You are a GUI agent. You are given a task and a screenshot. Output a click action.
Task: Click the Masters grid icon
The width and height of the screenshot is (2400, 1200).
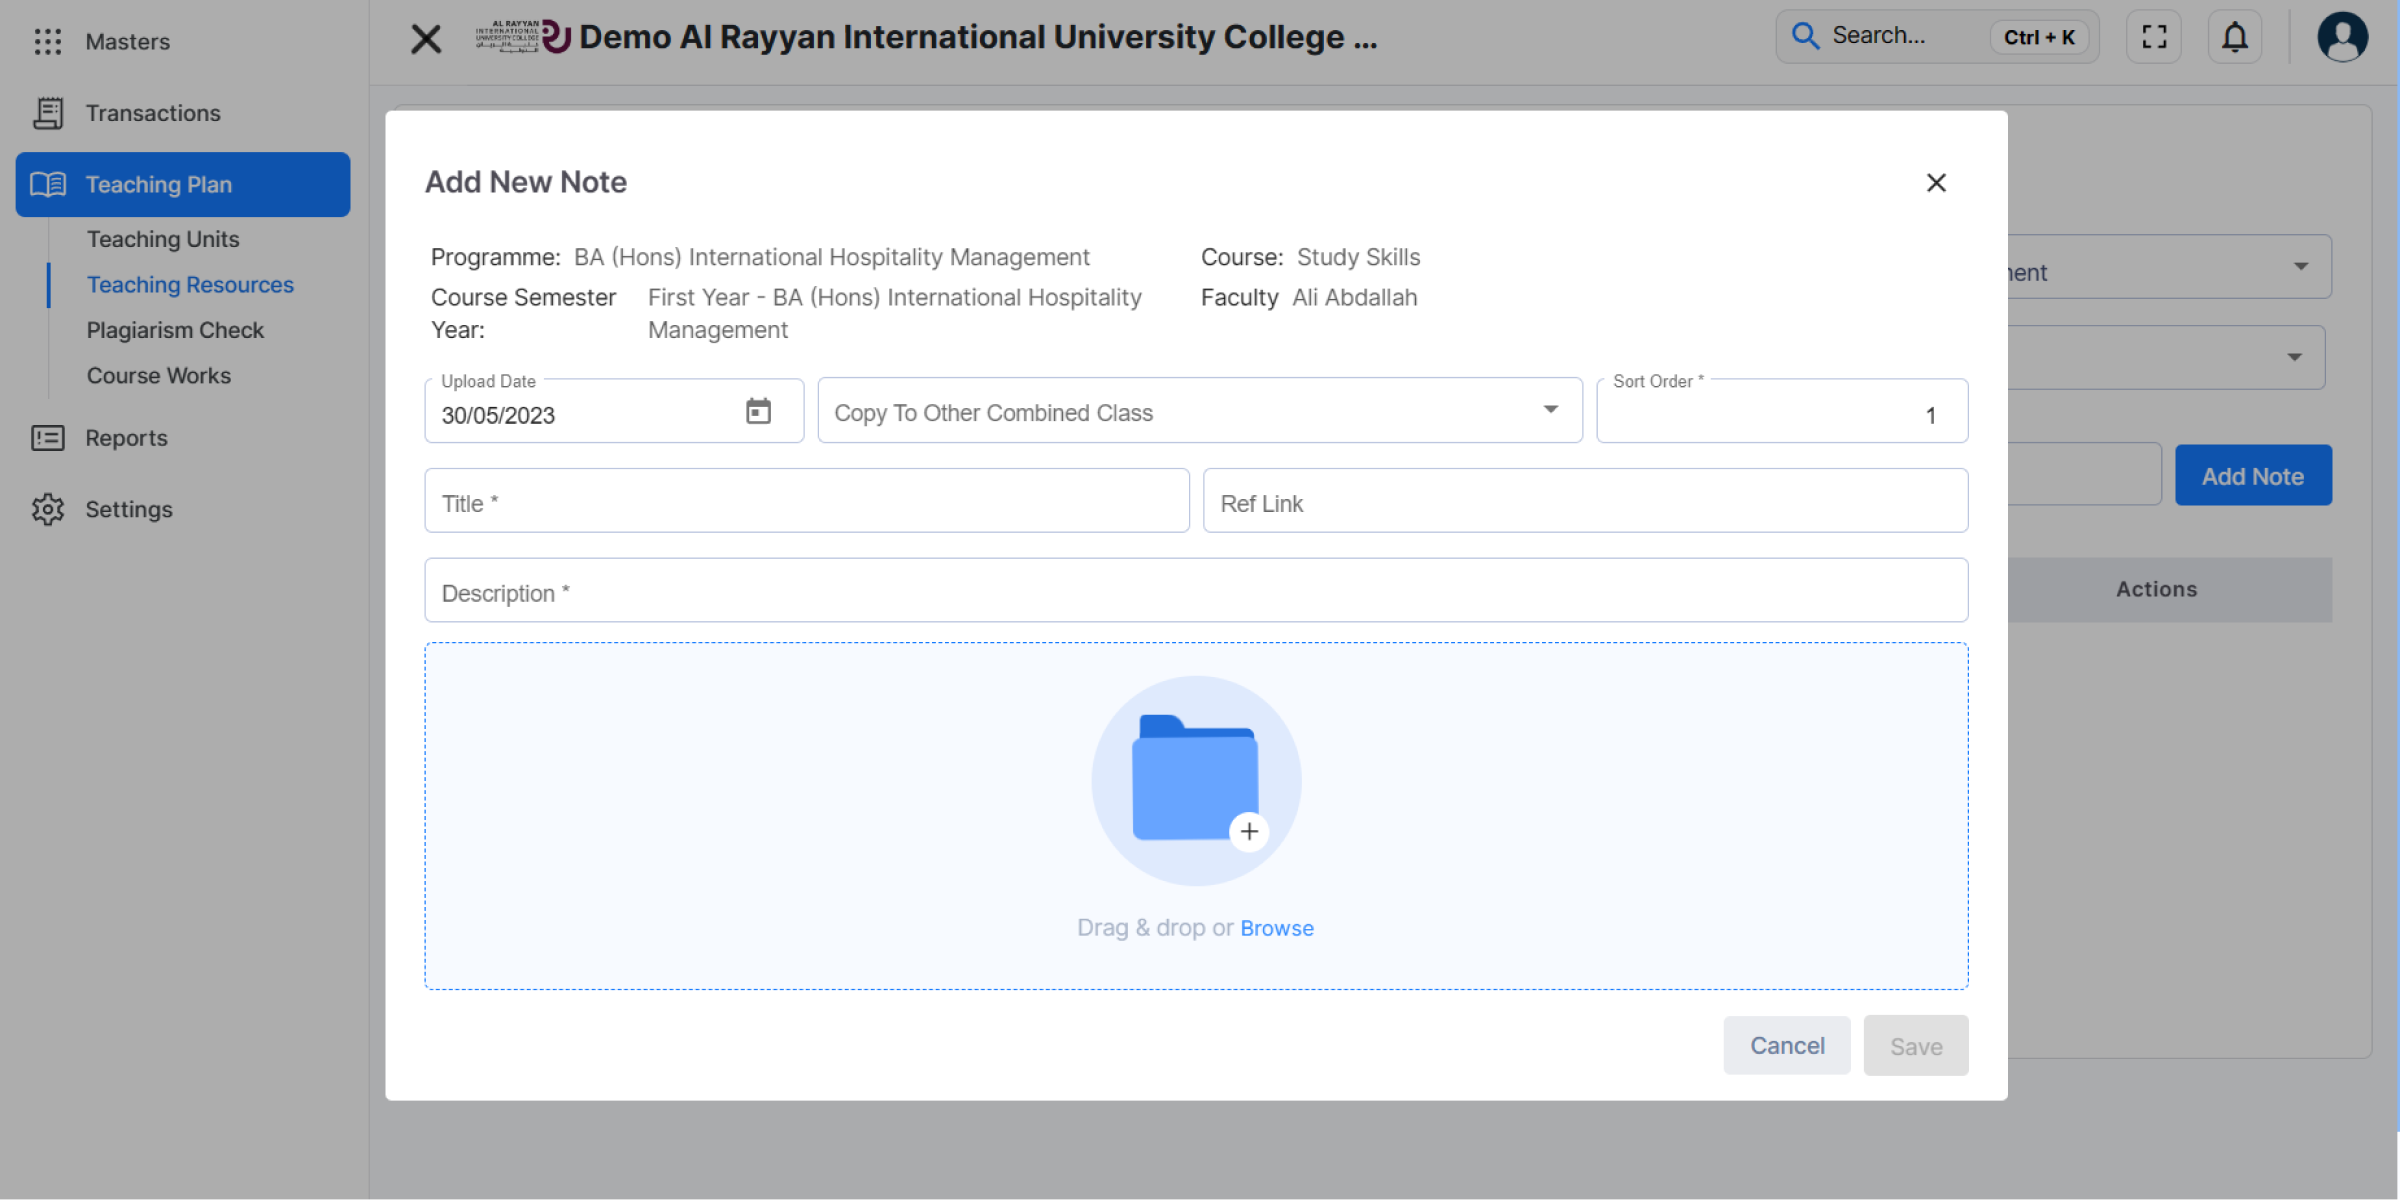pyautogui.click(x=47, y=41)
